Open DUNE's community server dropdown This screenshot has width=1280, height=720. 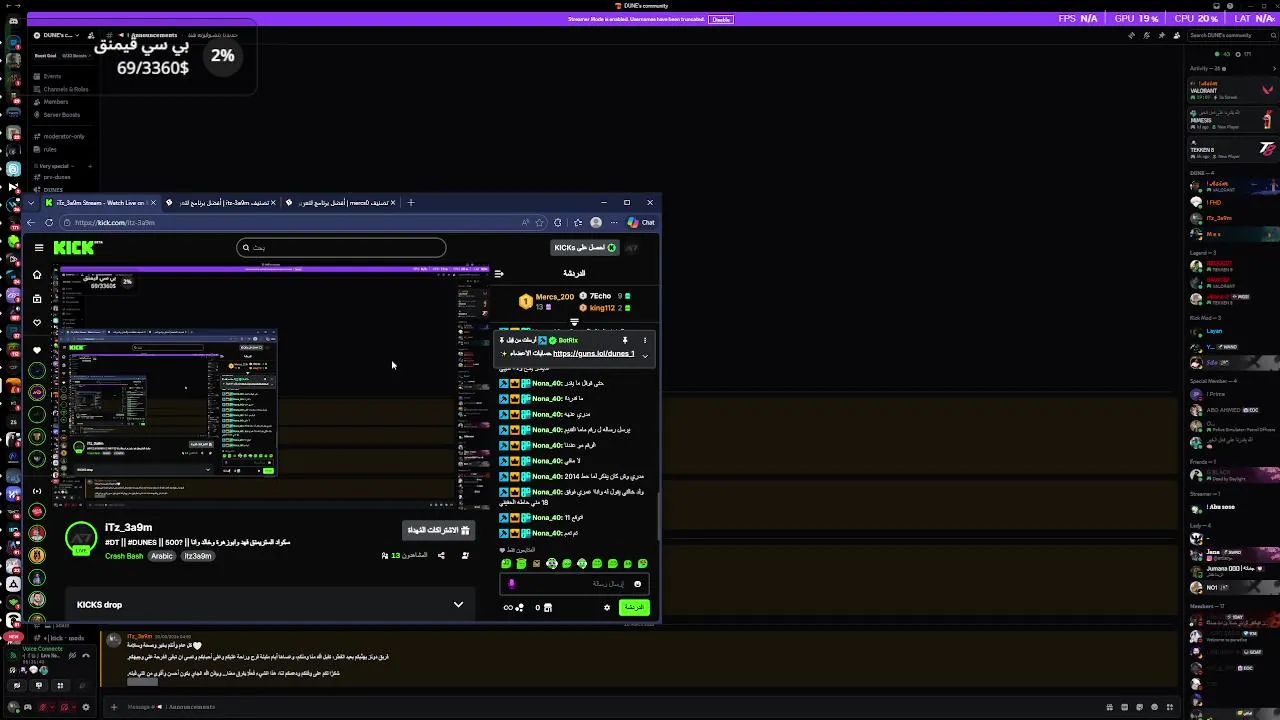tap(62, 35)
